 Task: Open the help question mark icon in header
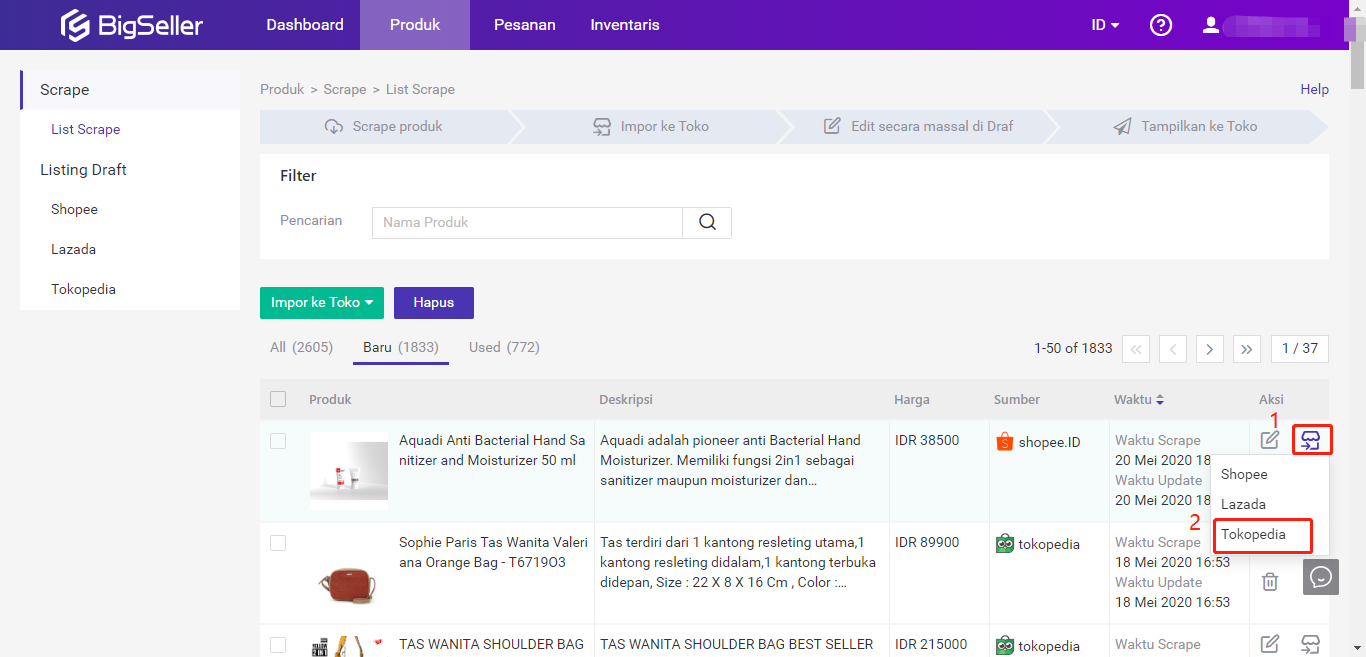pos(1161,25)
